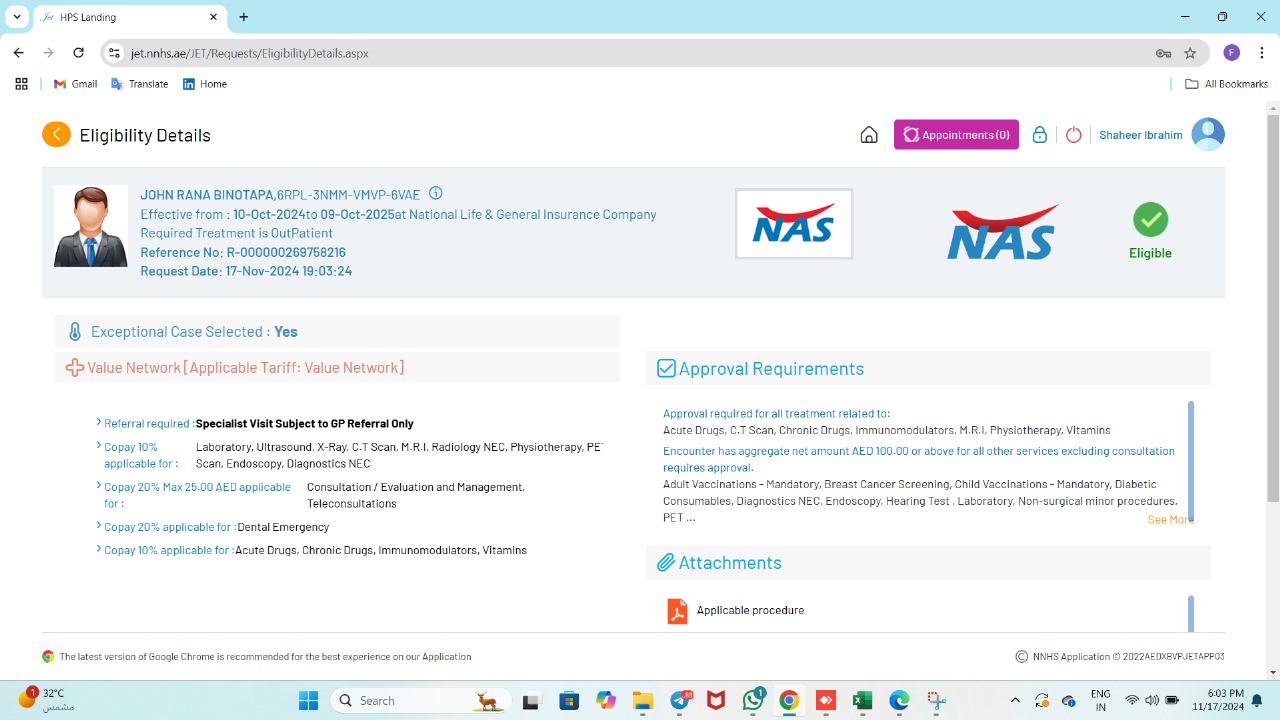The image size is (1280, 720).
Task: Click the Approval Requirements scrollbar
Action: tap(1190, 460)
